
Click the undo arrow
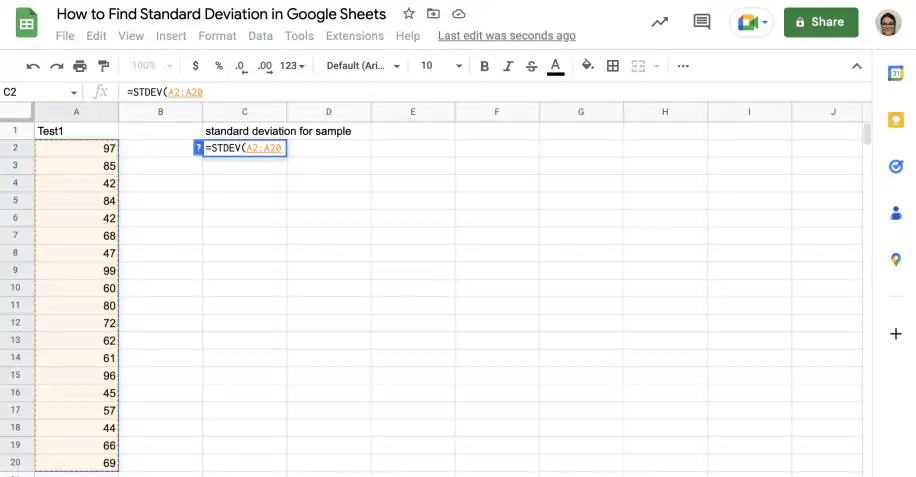pos(33,66)
